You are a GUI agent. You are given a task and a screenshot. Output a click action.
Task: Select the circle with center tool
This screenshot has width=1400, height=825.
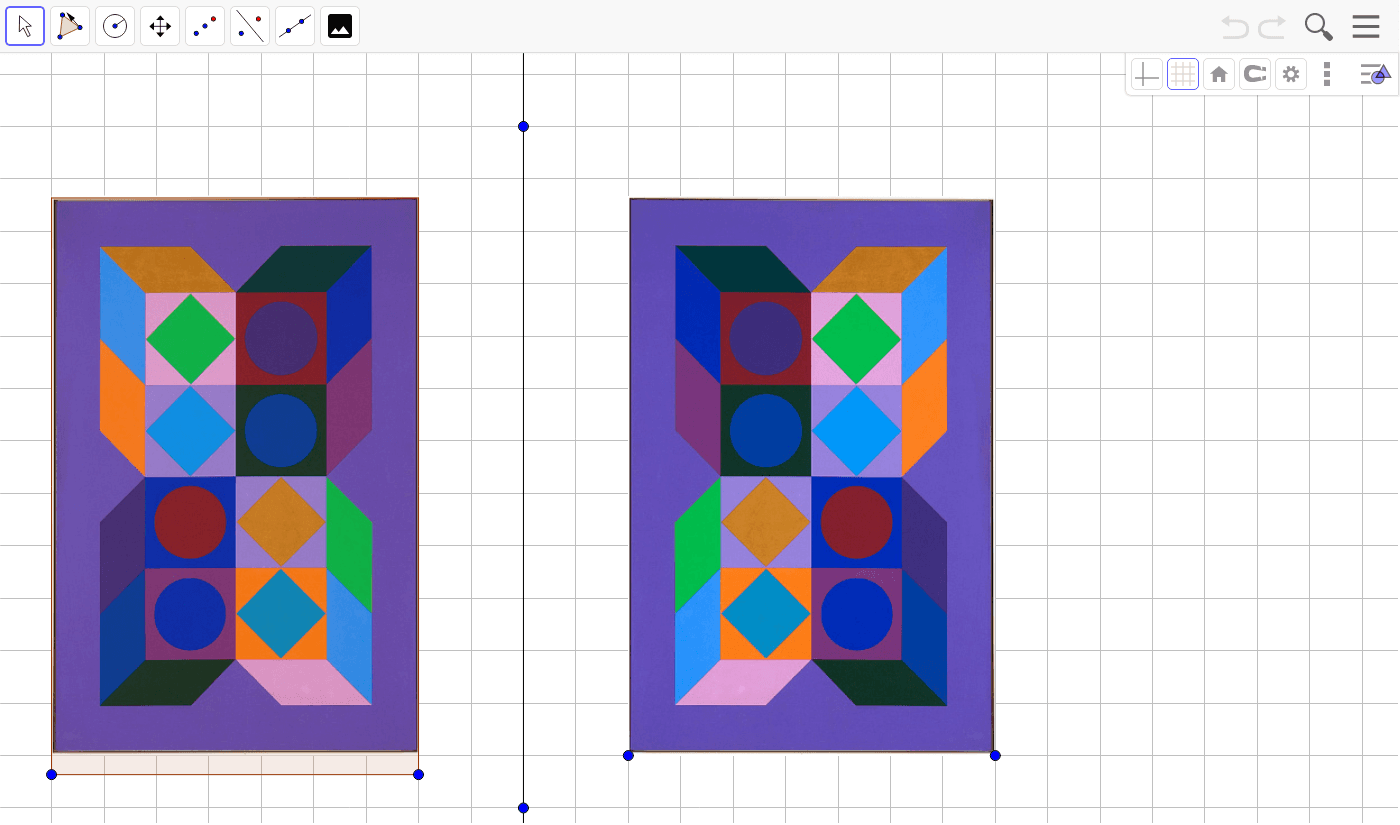(x=115, y=26)
